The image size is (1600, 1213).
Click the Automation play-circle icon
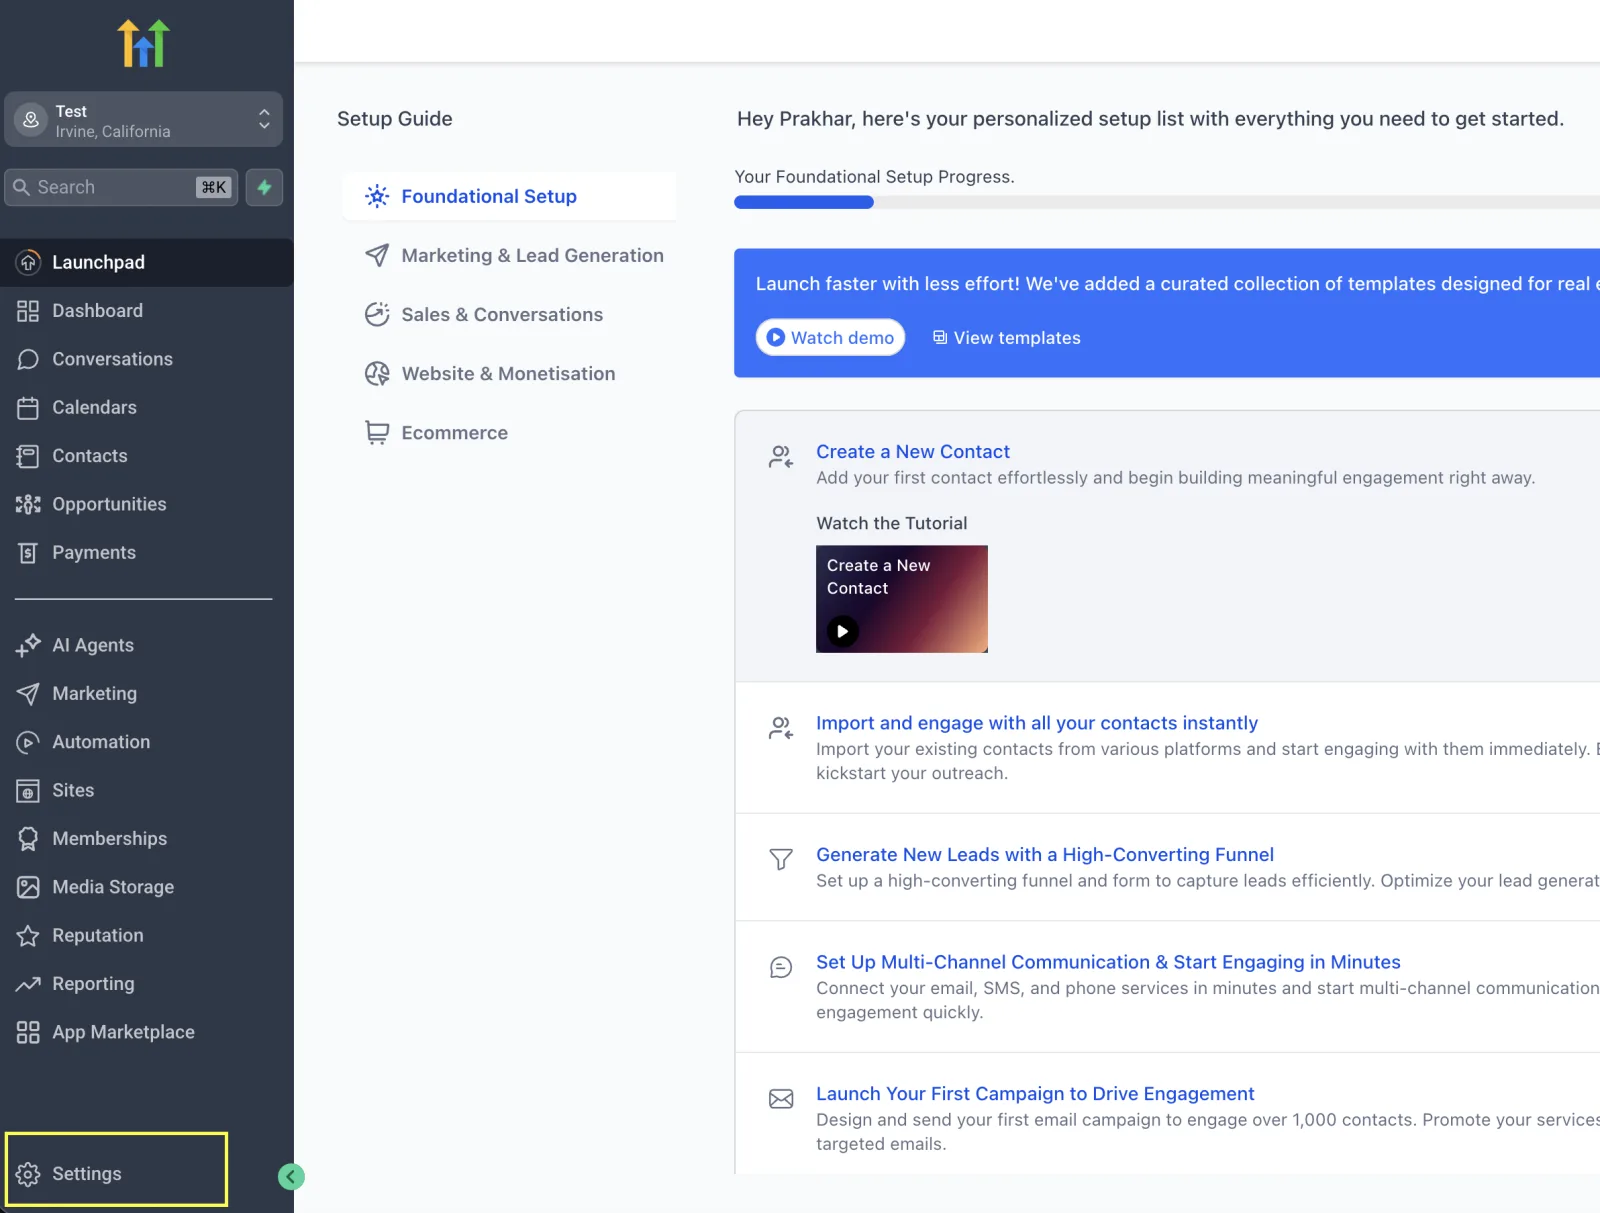click(28, 742)
